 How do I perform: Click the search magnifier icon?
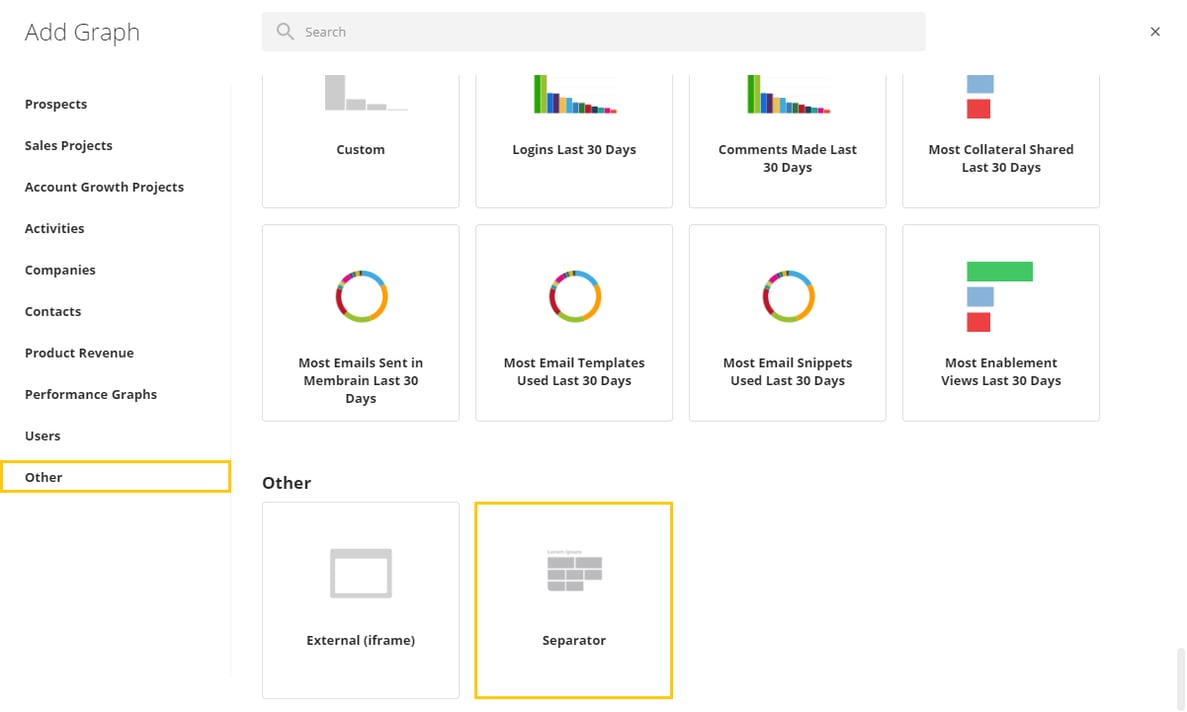point(284,31)
